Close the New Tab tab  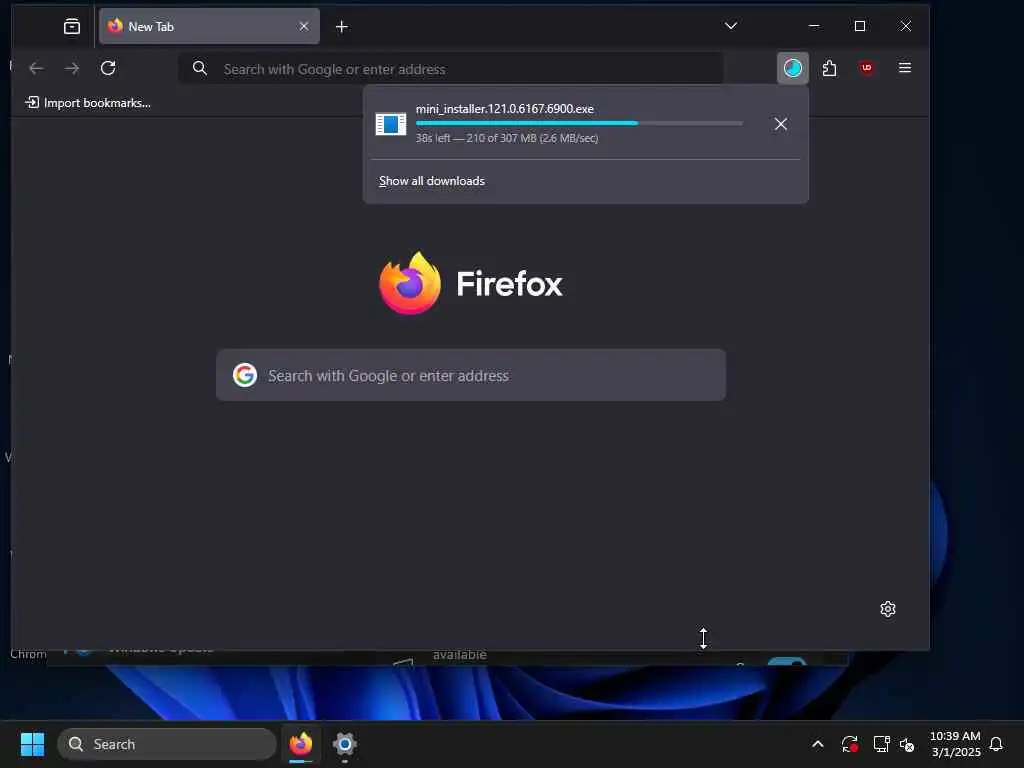[x=304, y=26]
